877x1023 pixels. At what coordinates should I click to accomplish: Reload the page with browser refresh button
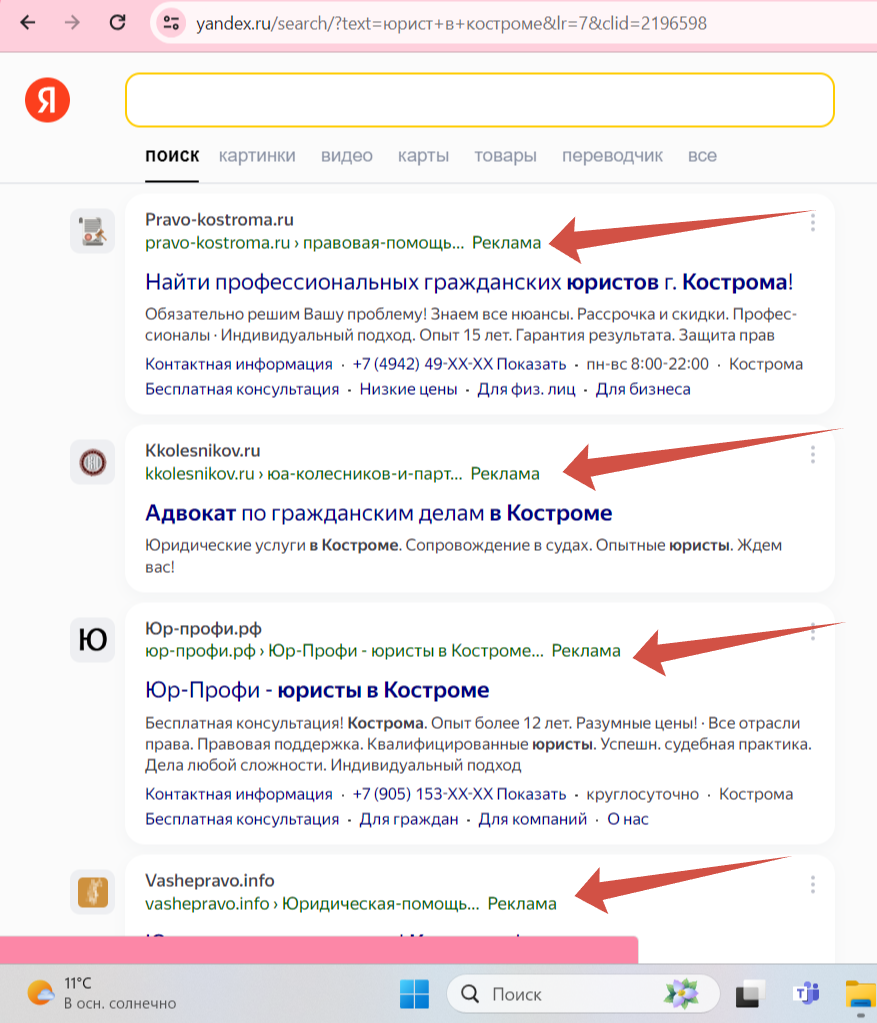coord(117,22)
